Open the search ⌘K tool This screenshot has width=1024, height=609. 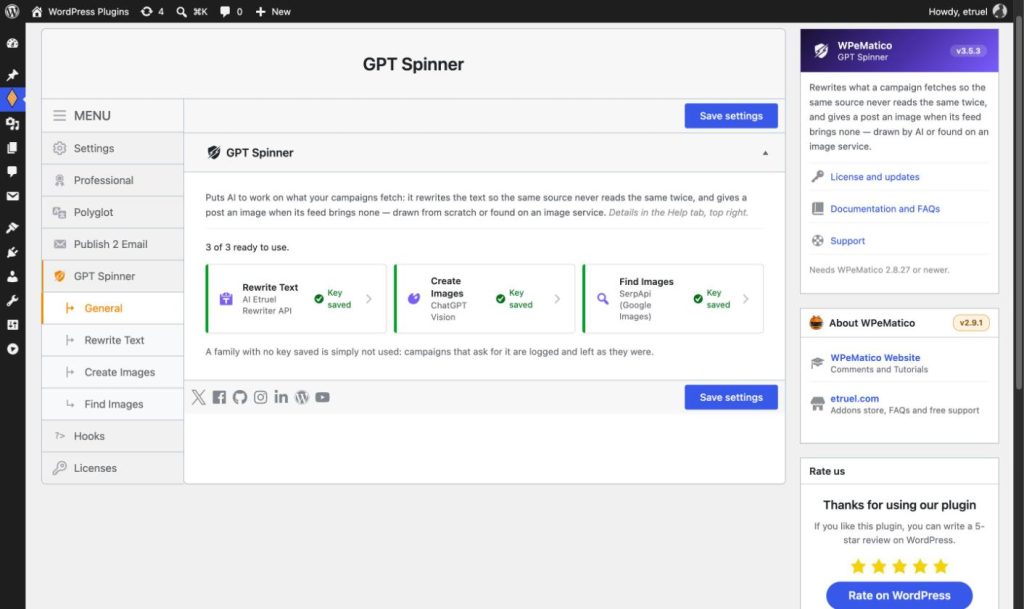click(x=192, y=11)
